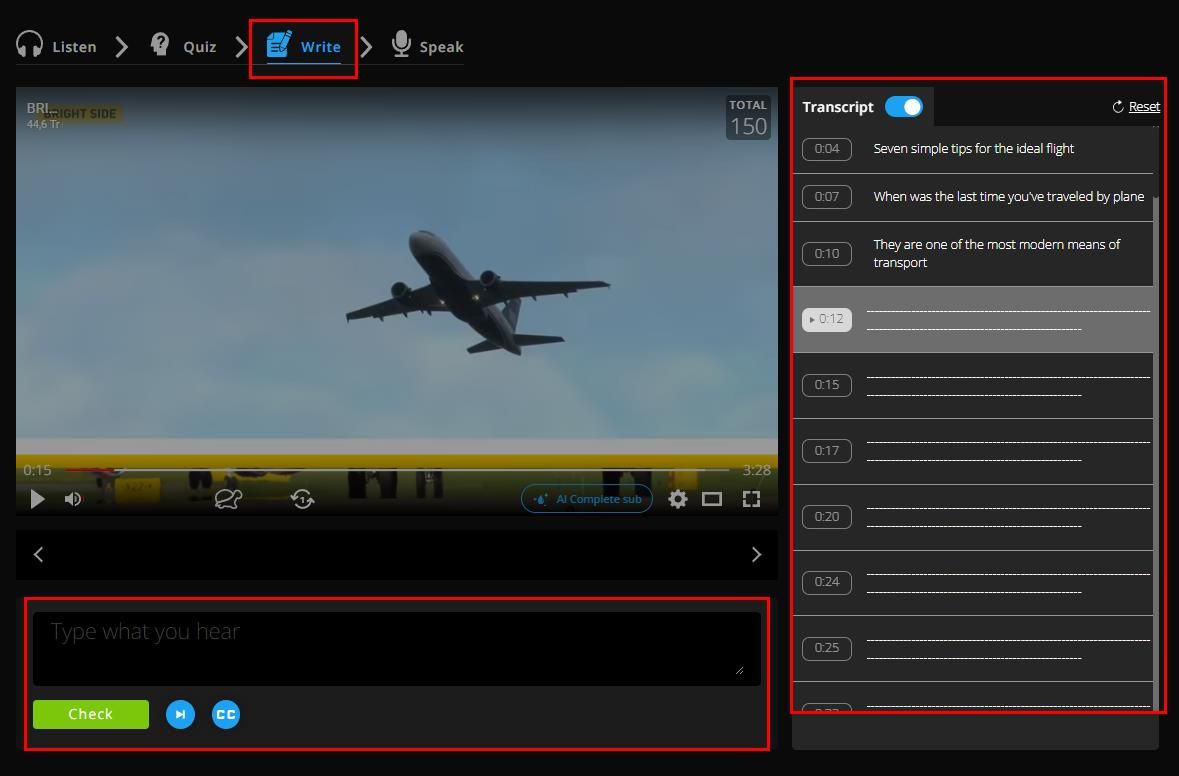Click the replay loop icon
The height and width of the screenshot is (776, 1179).
[x=302, y=499]
